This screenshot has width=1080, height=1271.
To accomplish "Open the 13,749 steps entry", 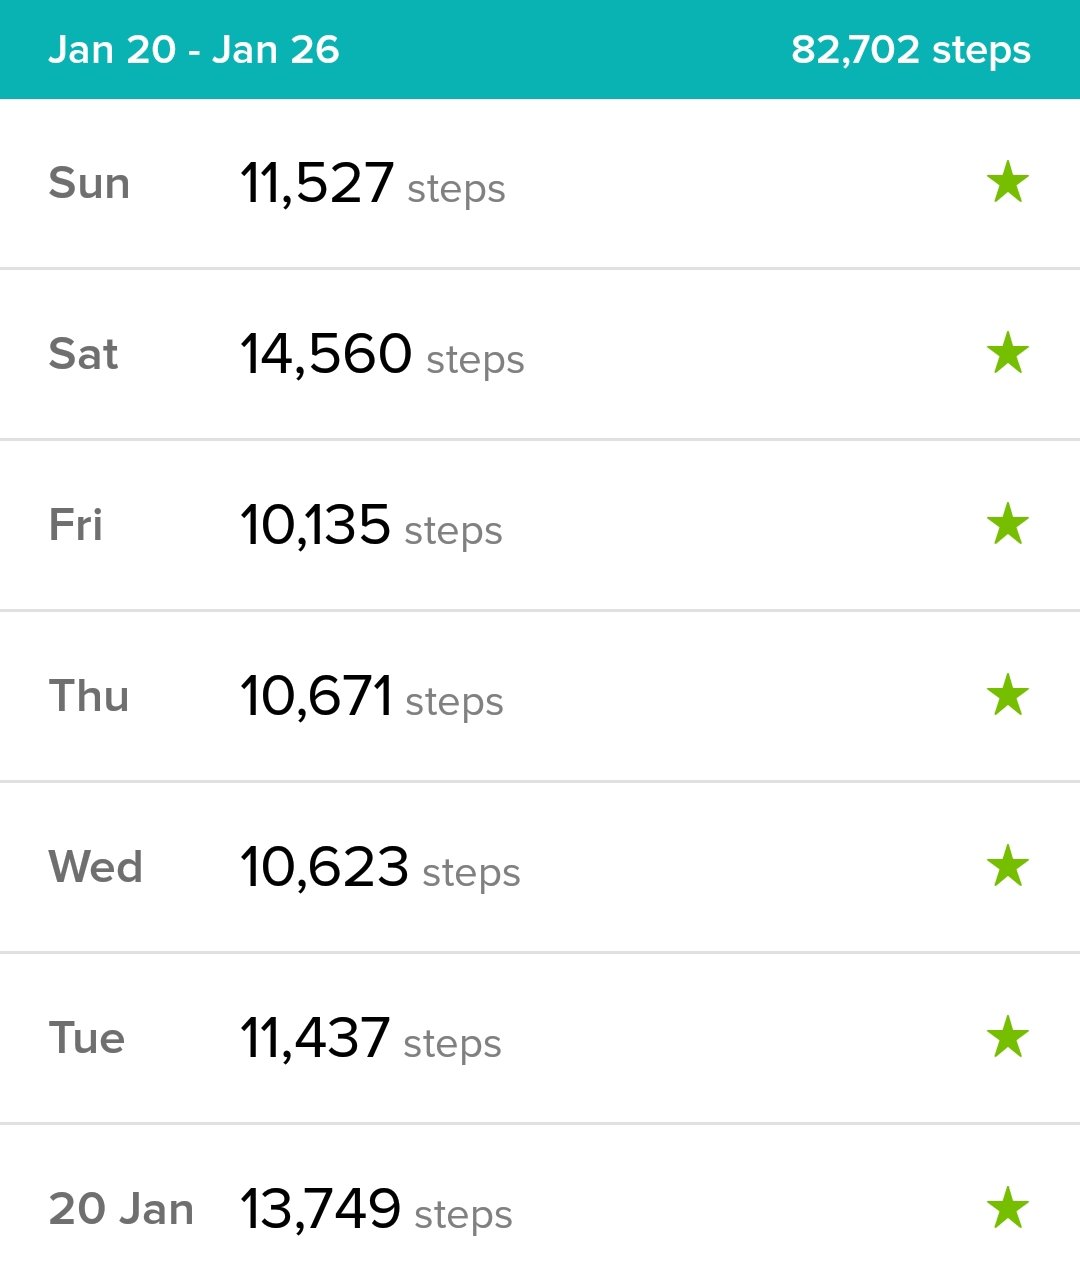I will coord(376,1210).
